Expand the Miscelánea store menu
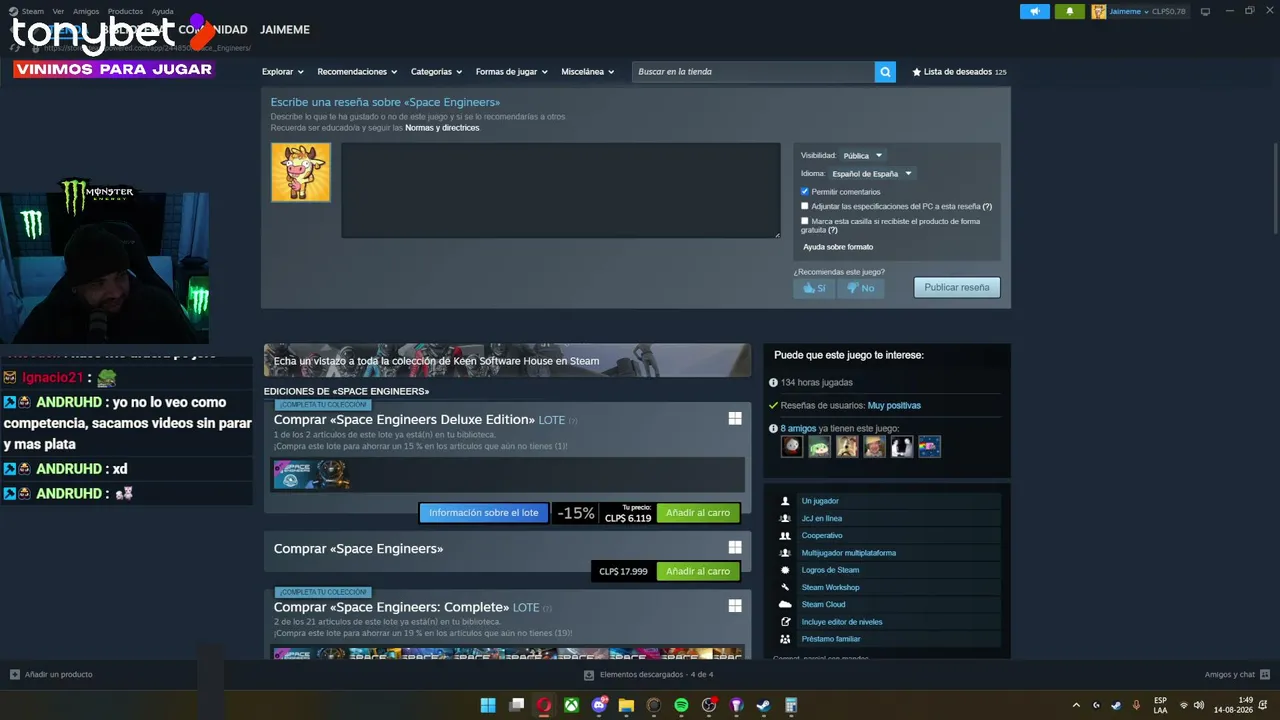Screen dimensions: 1280x720 click(x=588, y=72)
